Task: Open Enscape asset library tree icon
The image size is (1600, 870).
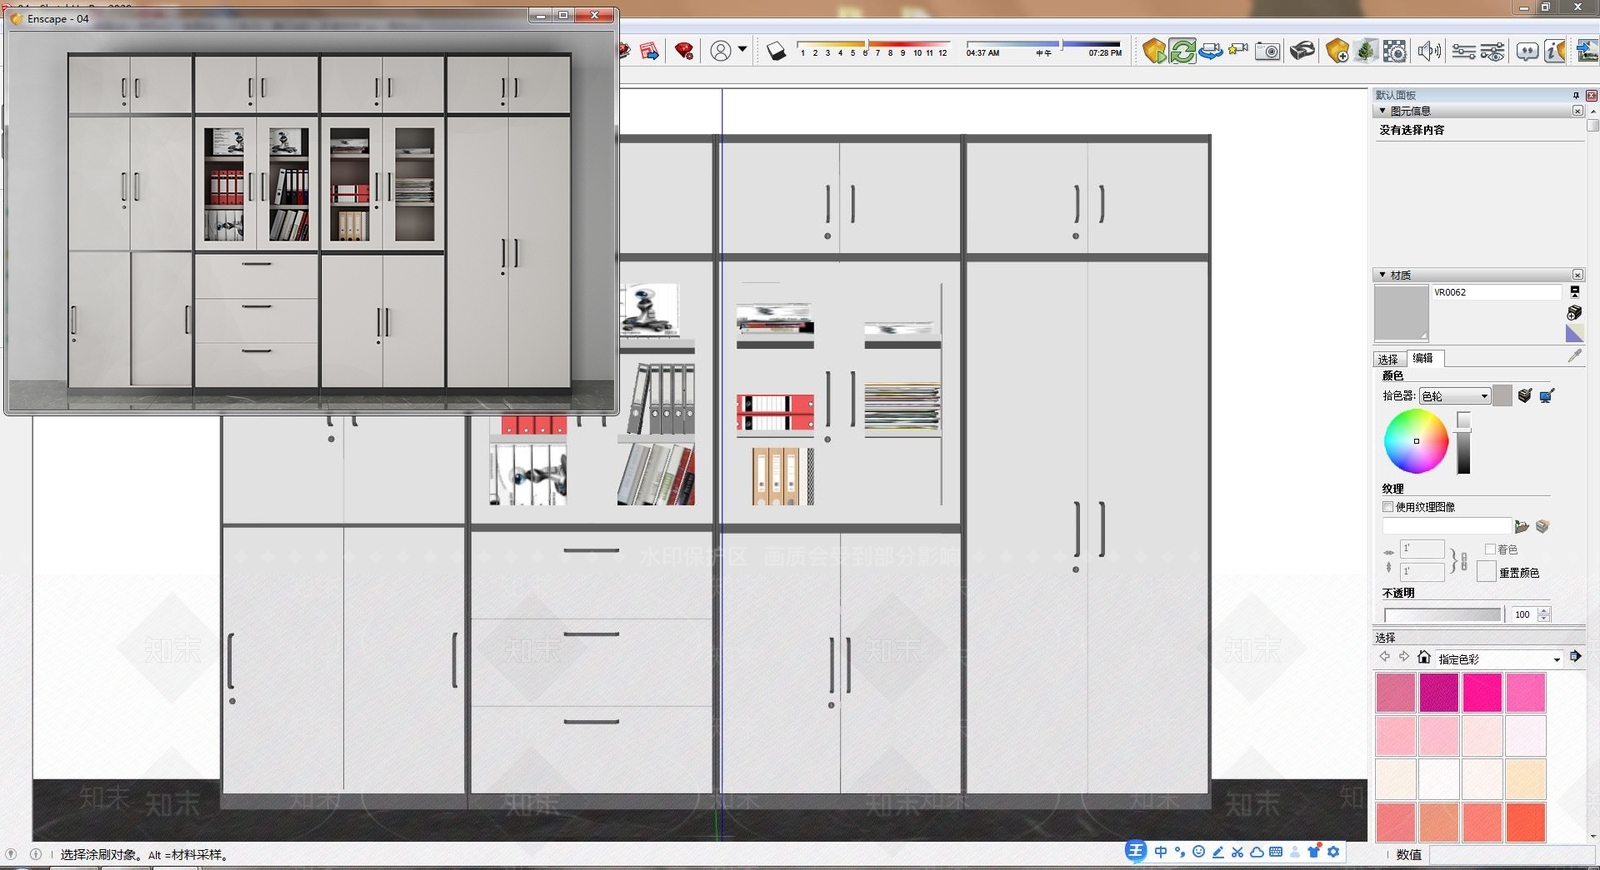Action: pos(1366,50)
